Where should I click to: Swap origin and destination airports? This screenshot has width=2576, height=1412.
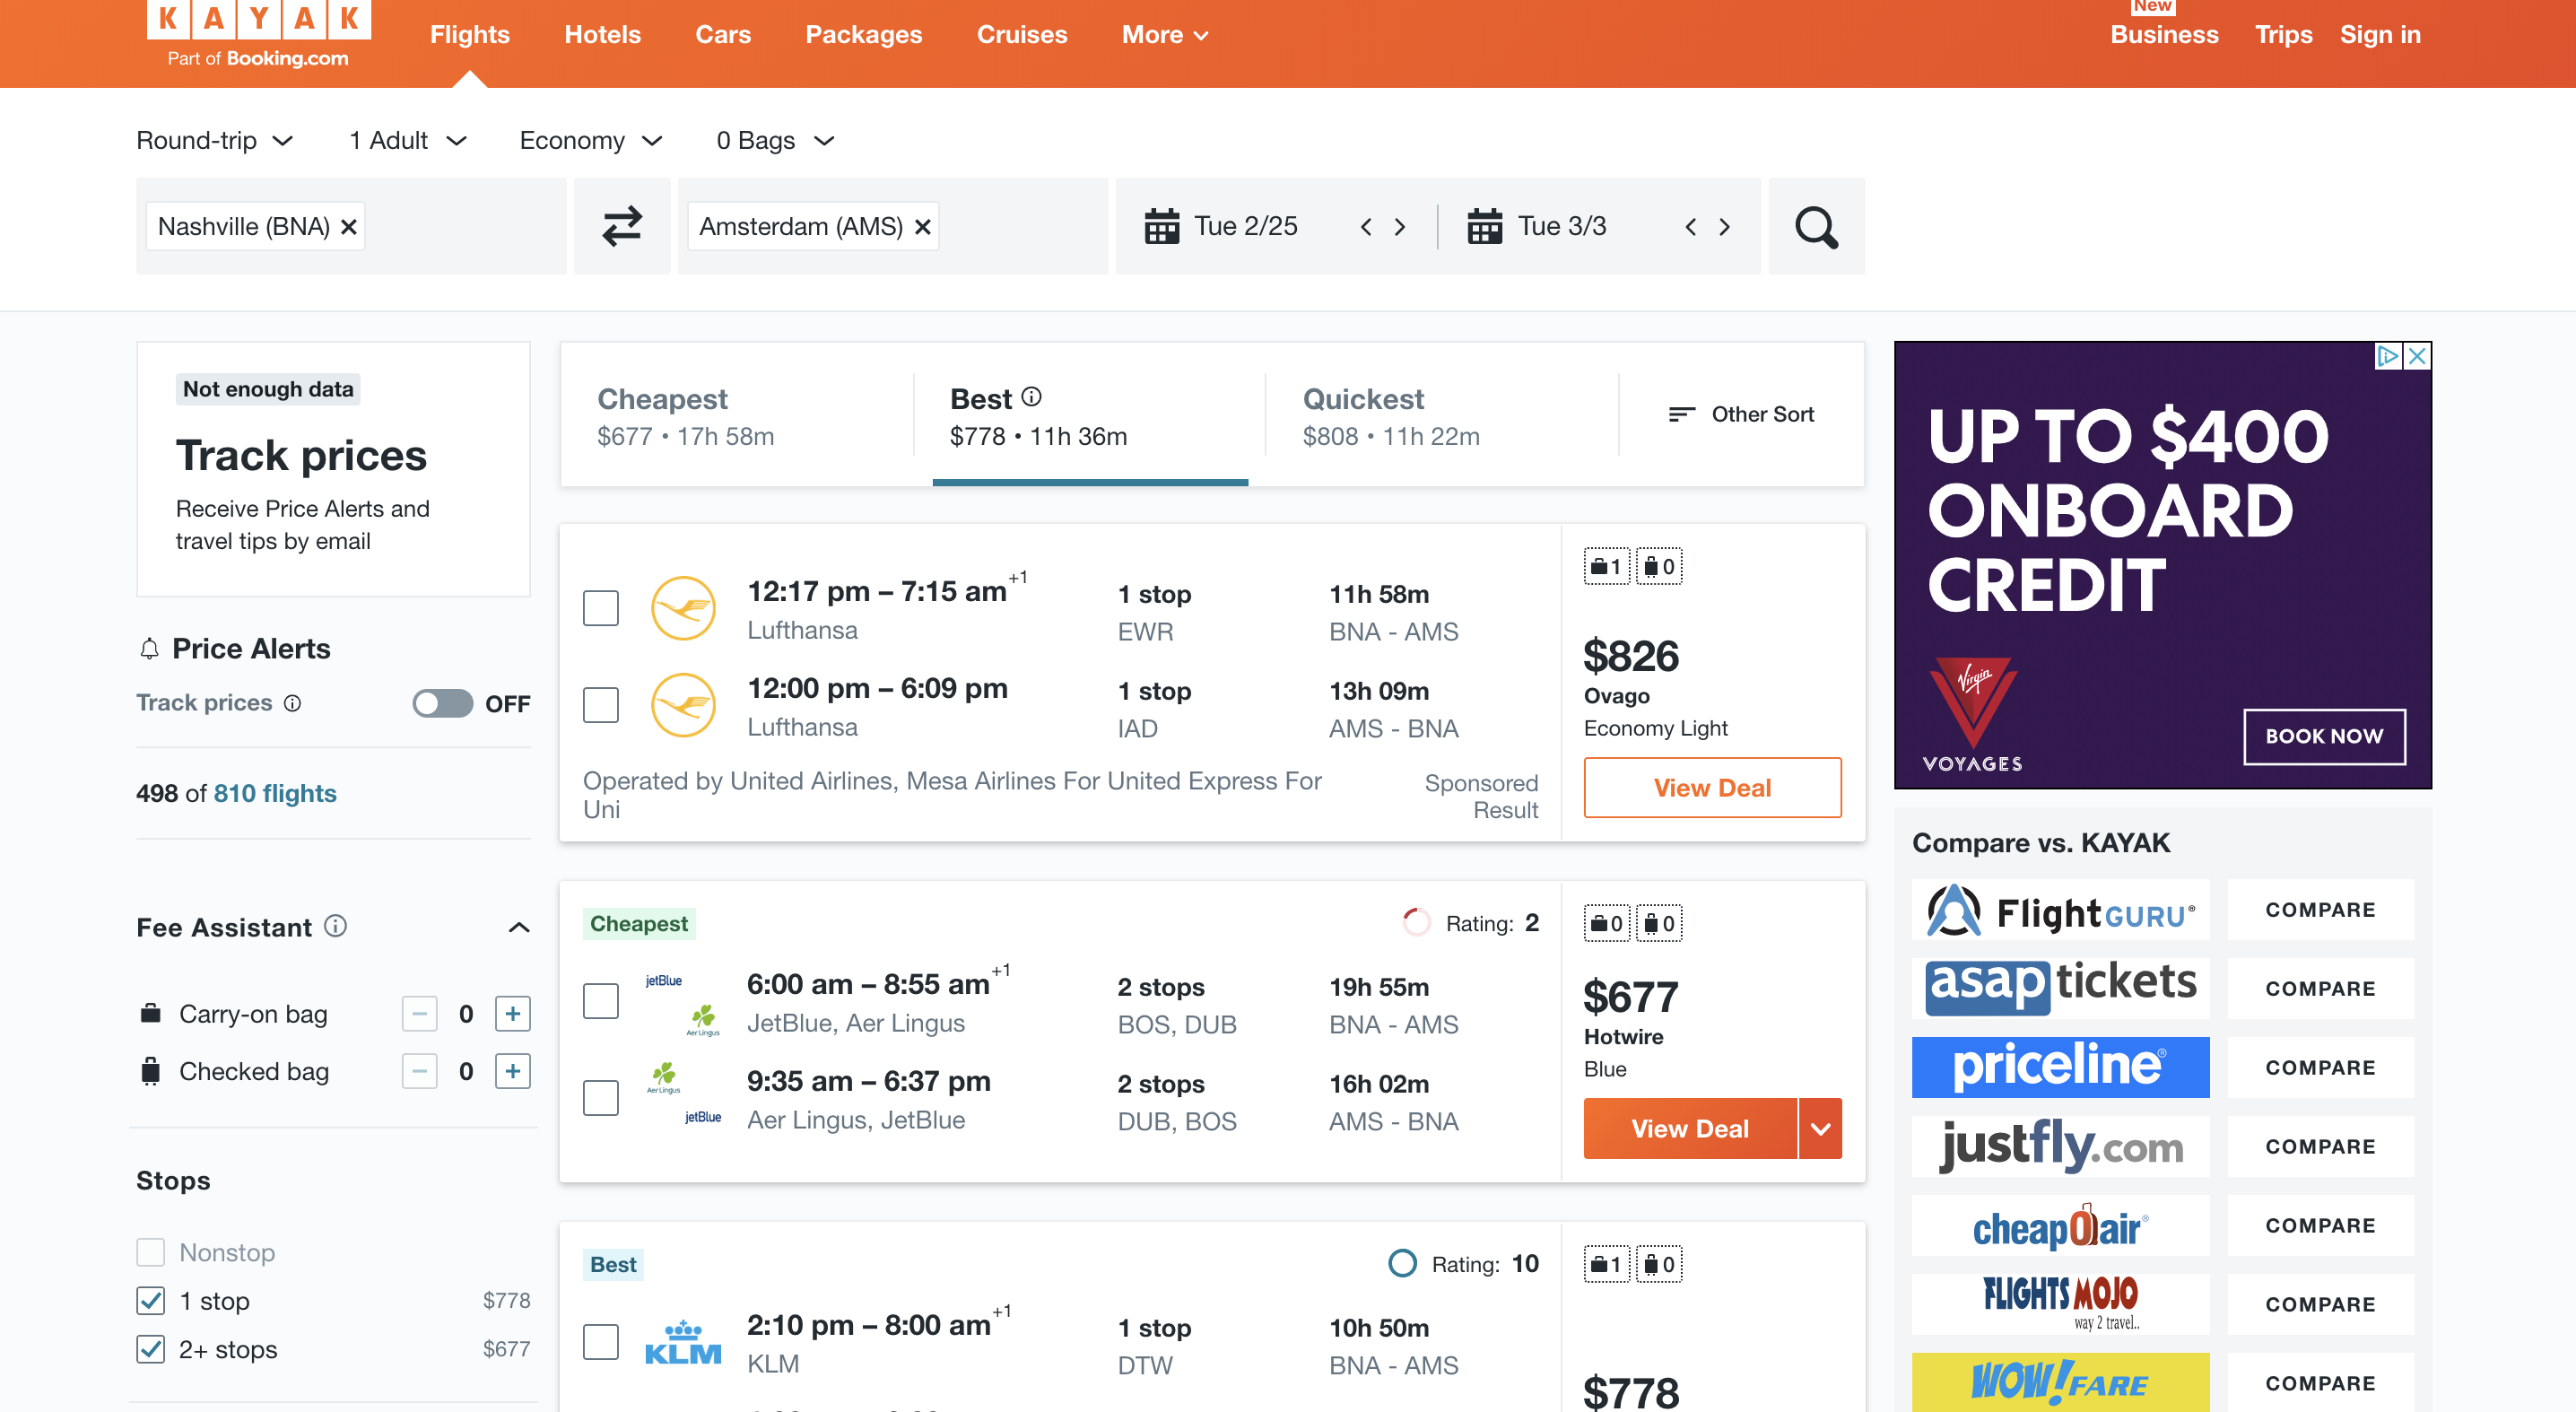(621, 227)
